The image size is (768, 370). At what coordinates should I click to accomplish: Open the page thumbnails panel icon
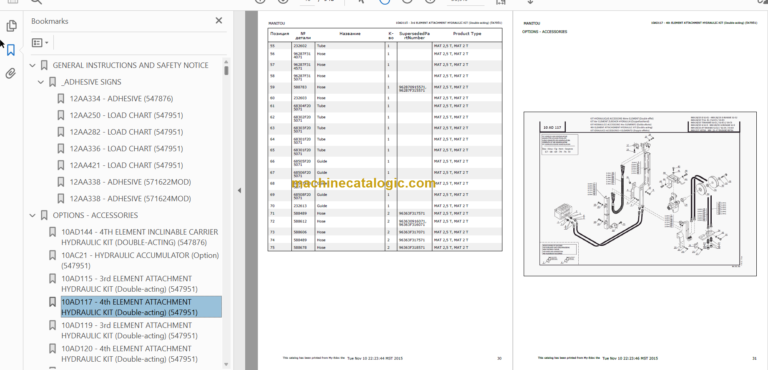11,25
